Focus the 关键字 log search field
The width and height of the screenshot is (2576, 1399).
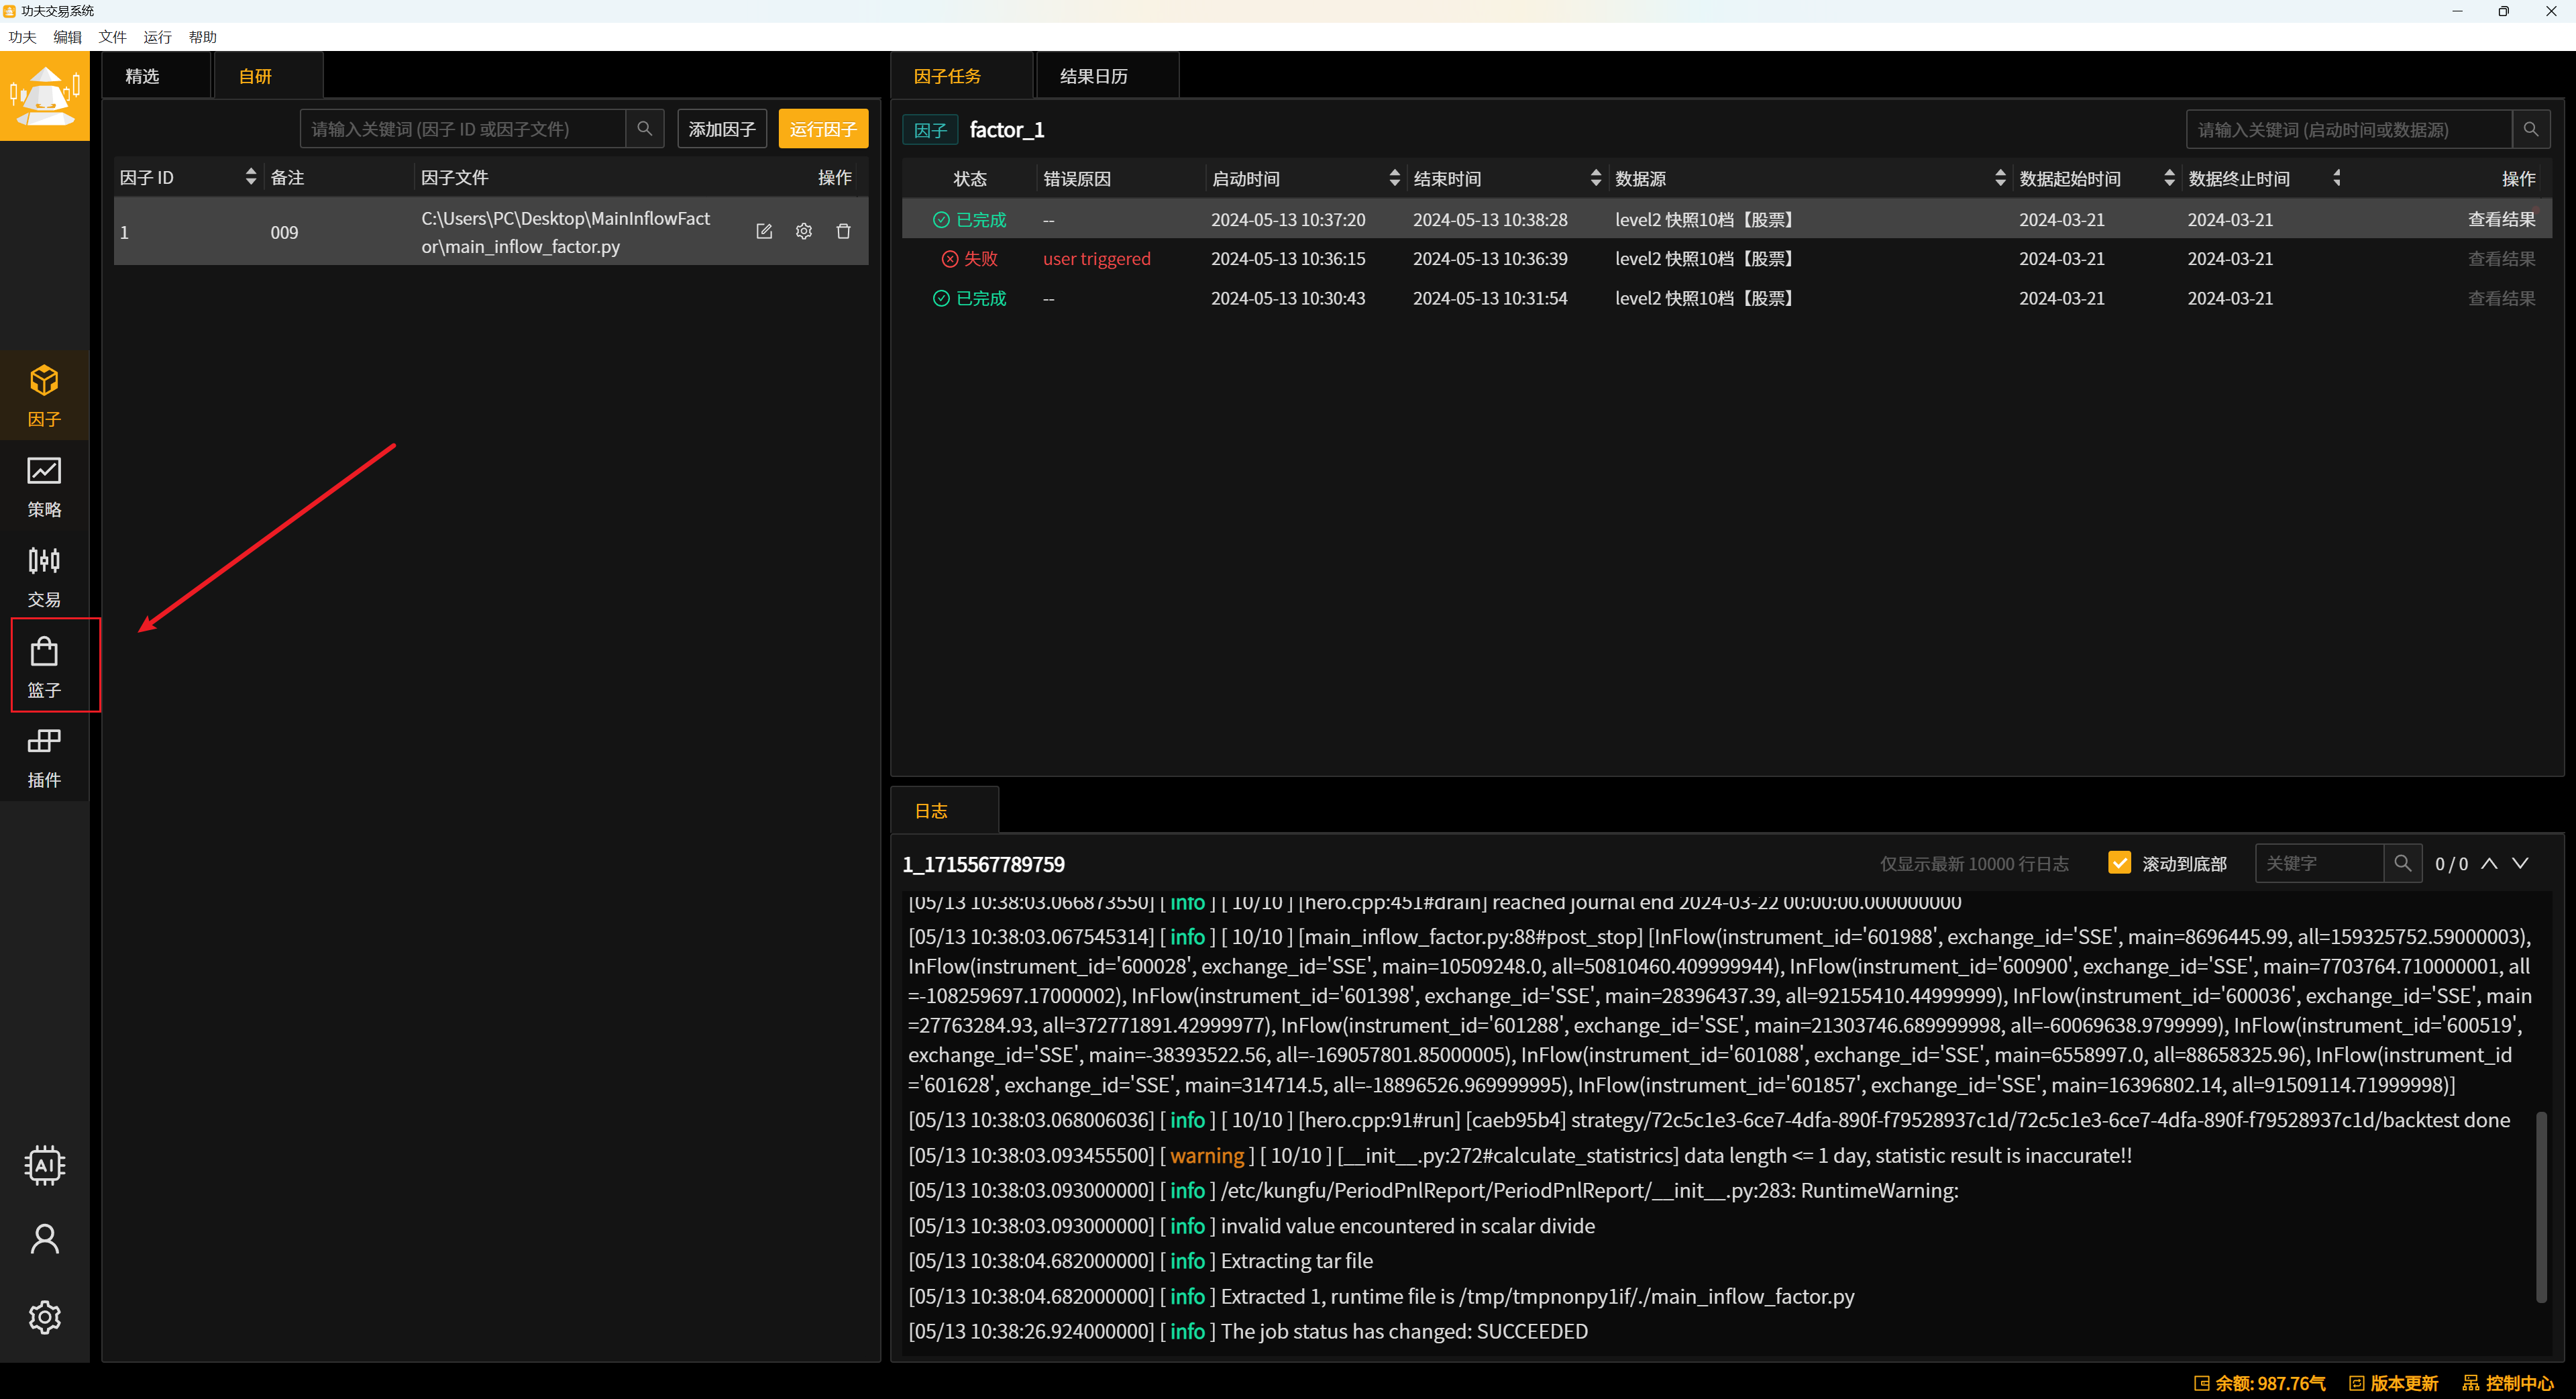click(x=2319, y=863)
